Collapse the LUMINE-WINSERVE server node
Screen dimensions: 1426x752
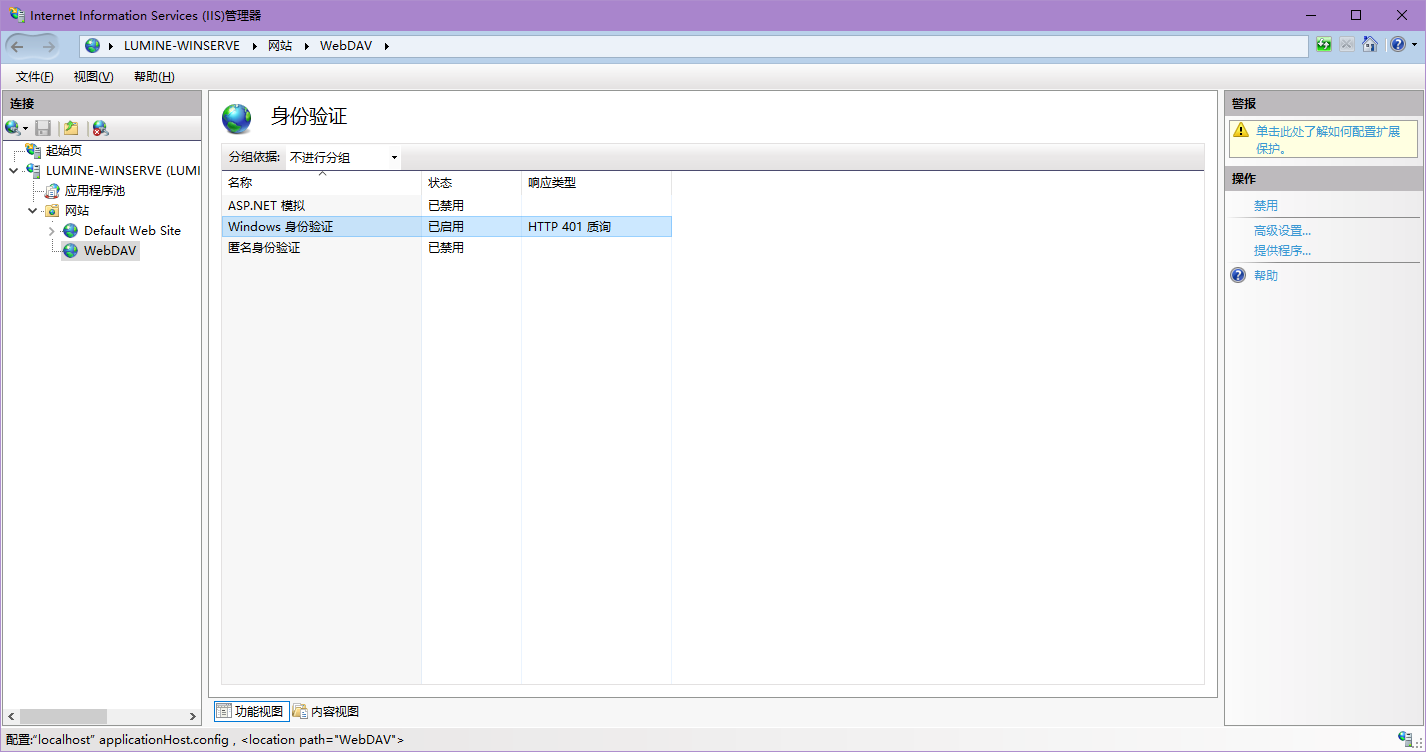[x=13, y=171]
